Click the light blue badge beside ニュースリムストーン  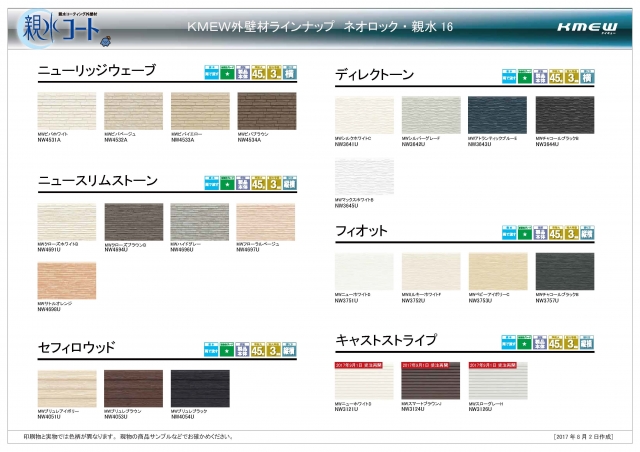tap(211, 183)
